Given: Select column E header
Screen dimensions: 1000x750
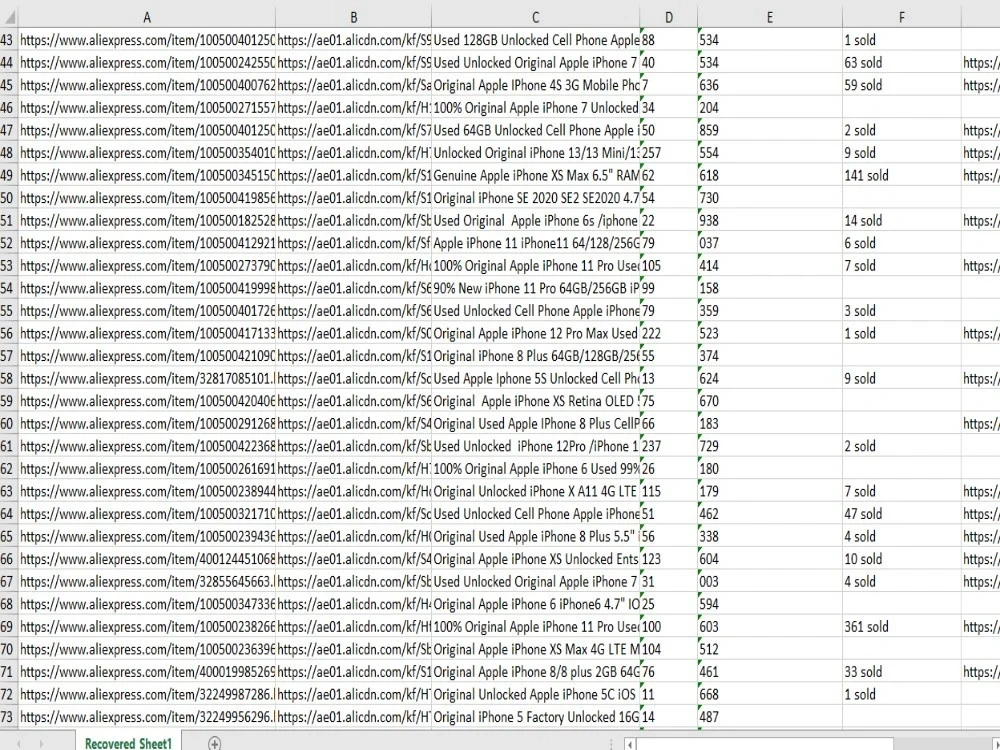Looking at the screenshot, I should pos(770,17).
